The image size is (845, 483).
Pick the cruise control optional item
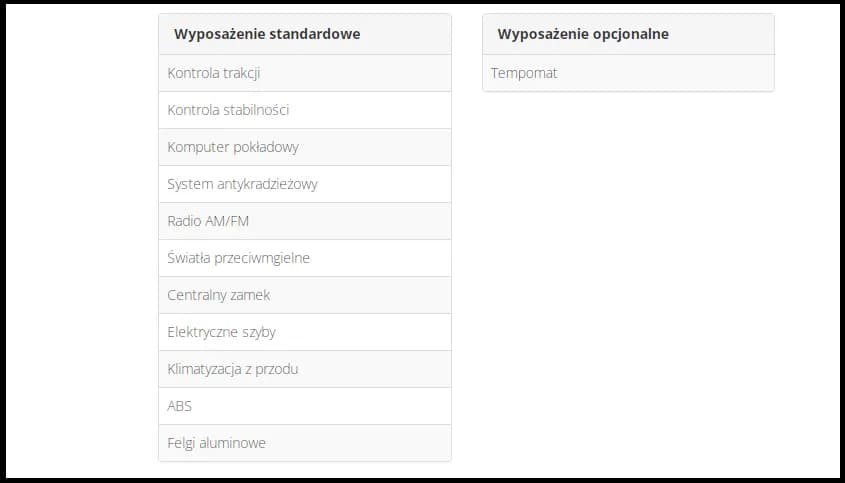click(525, 73)
